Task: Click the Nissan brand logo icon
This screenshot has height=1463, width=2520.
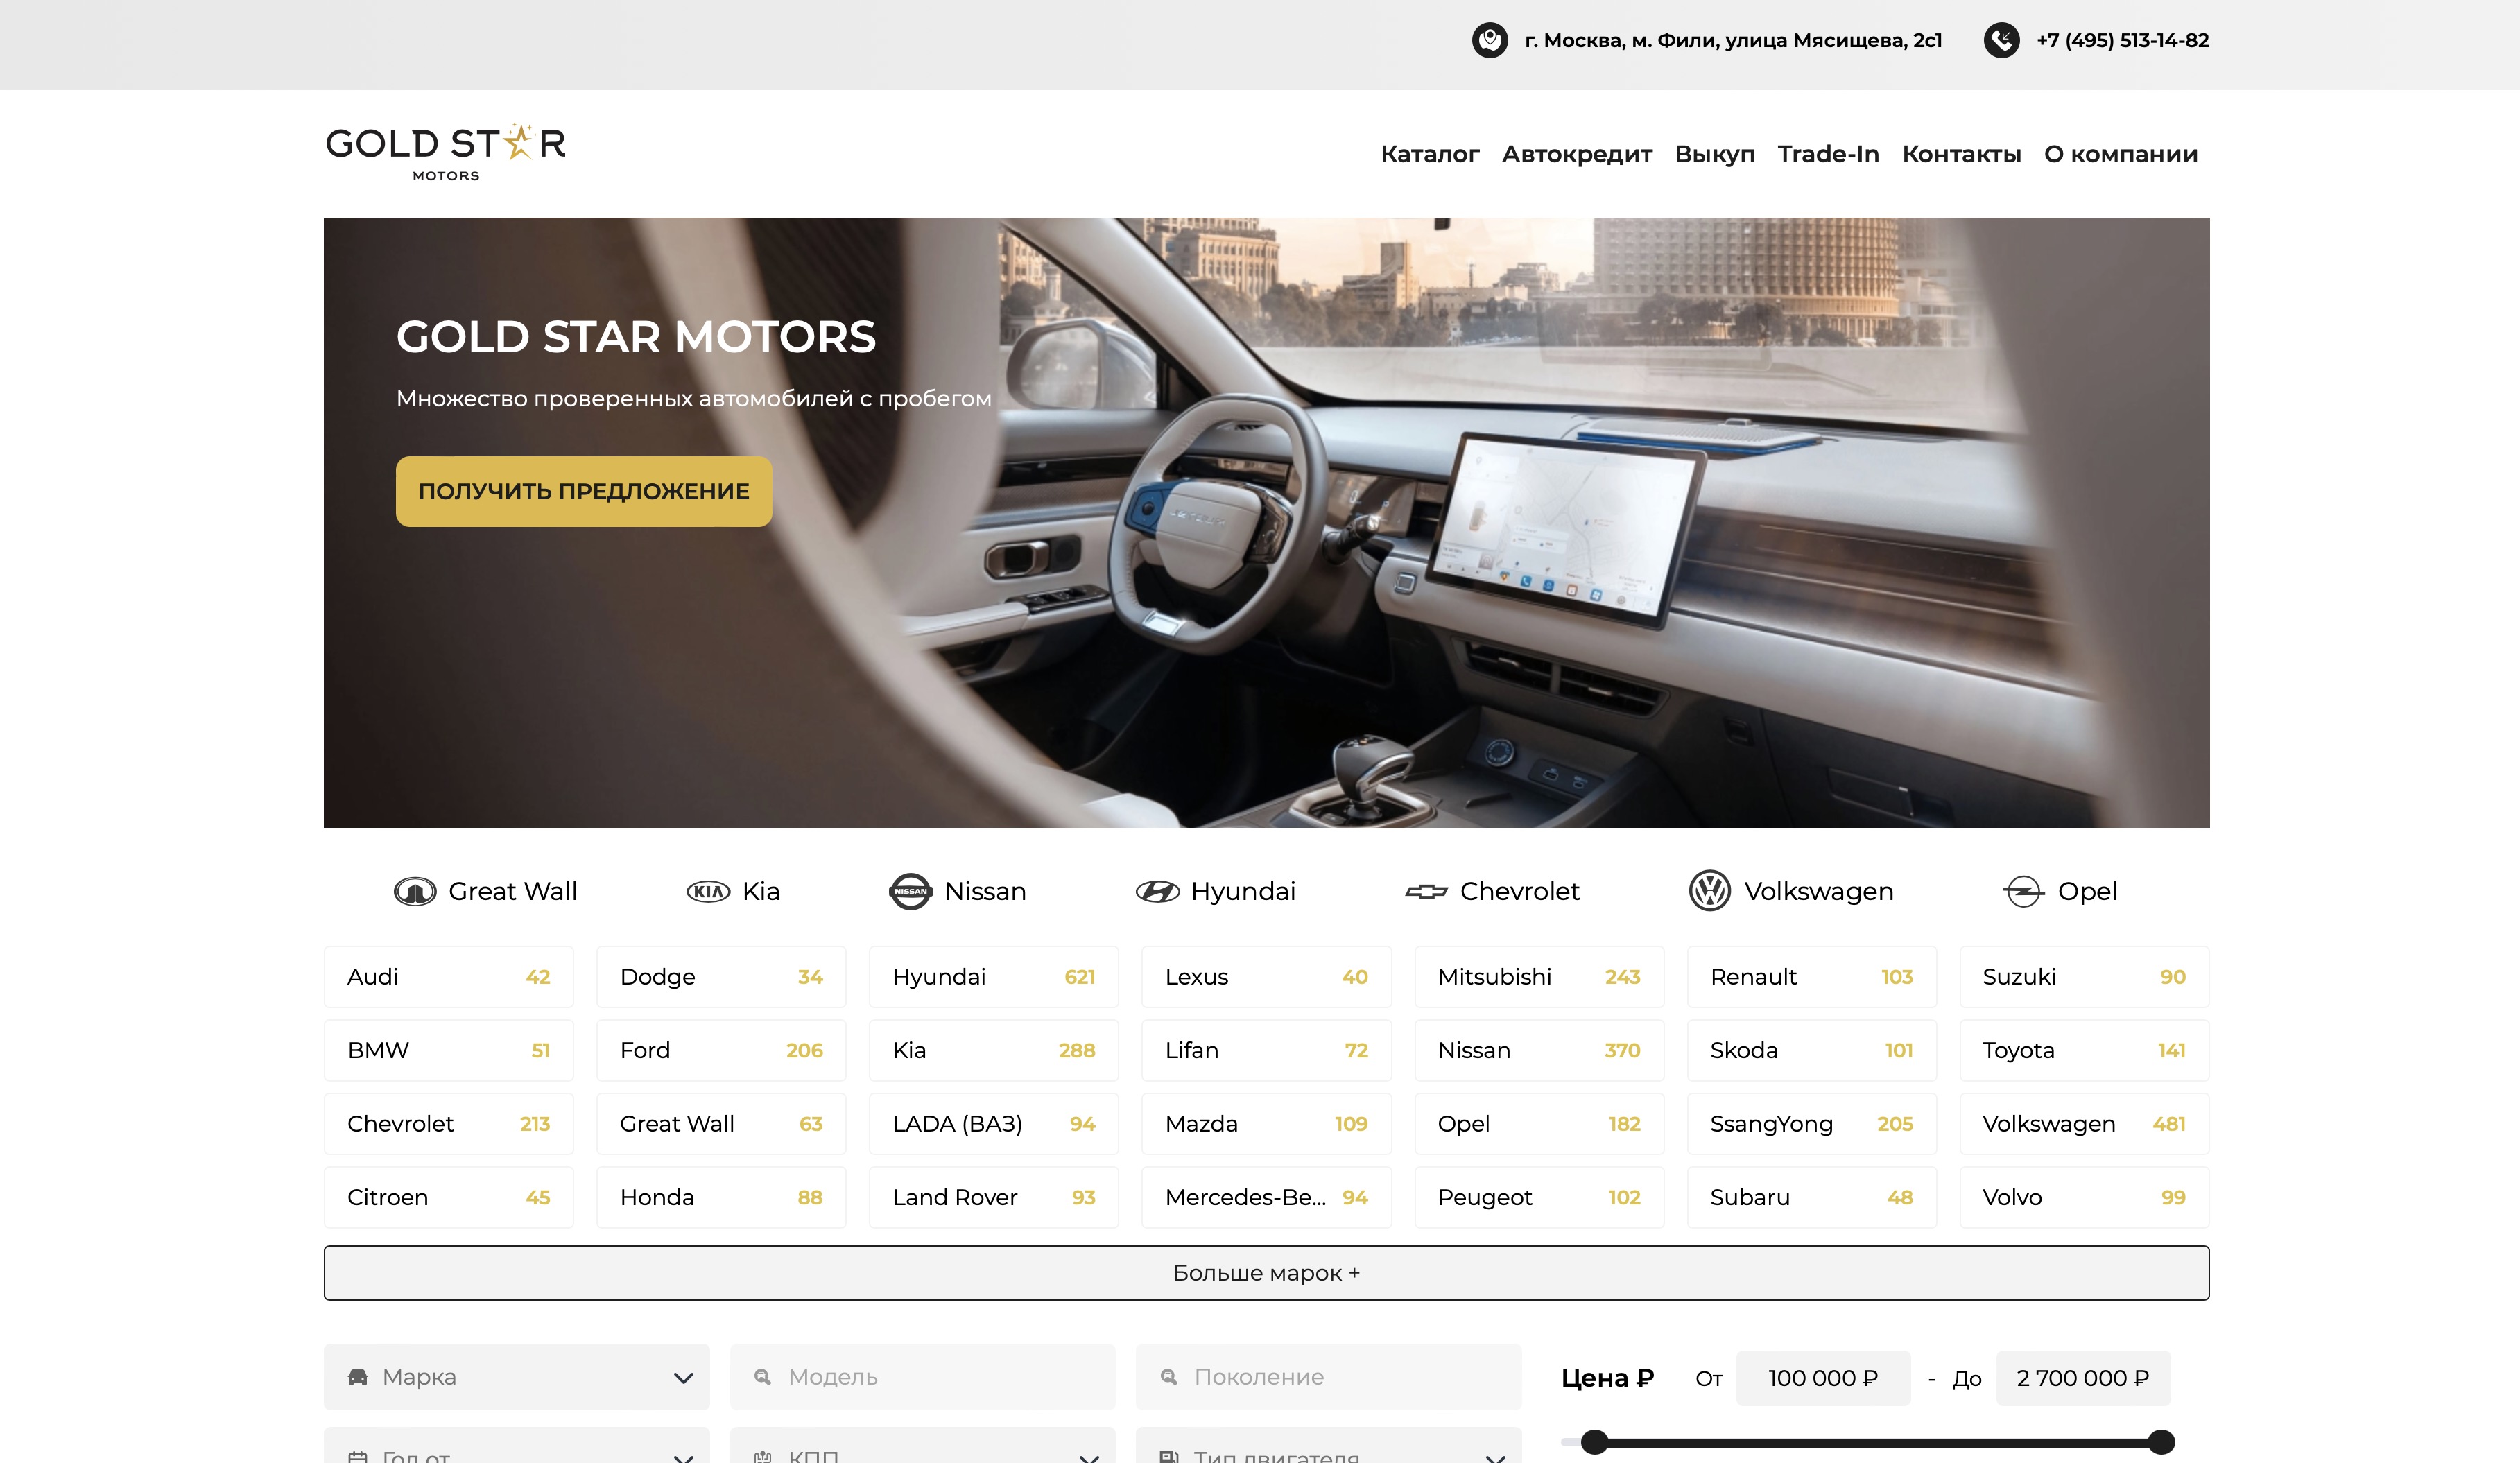Action: click(910, 891)
